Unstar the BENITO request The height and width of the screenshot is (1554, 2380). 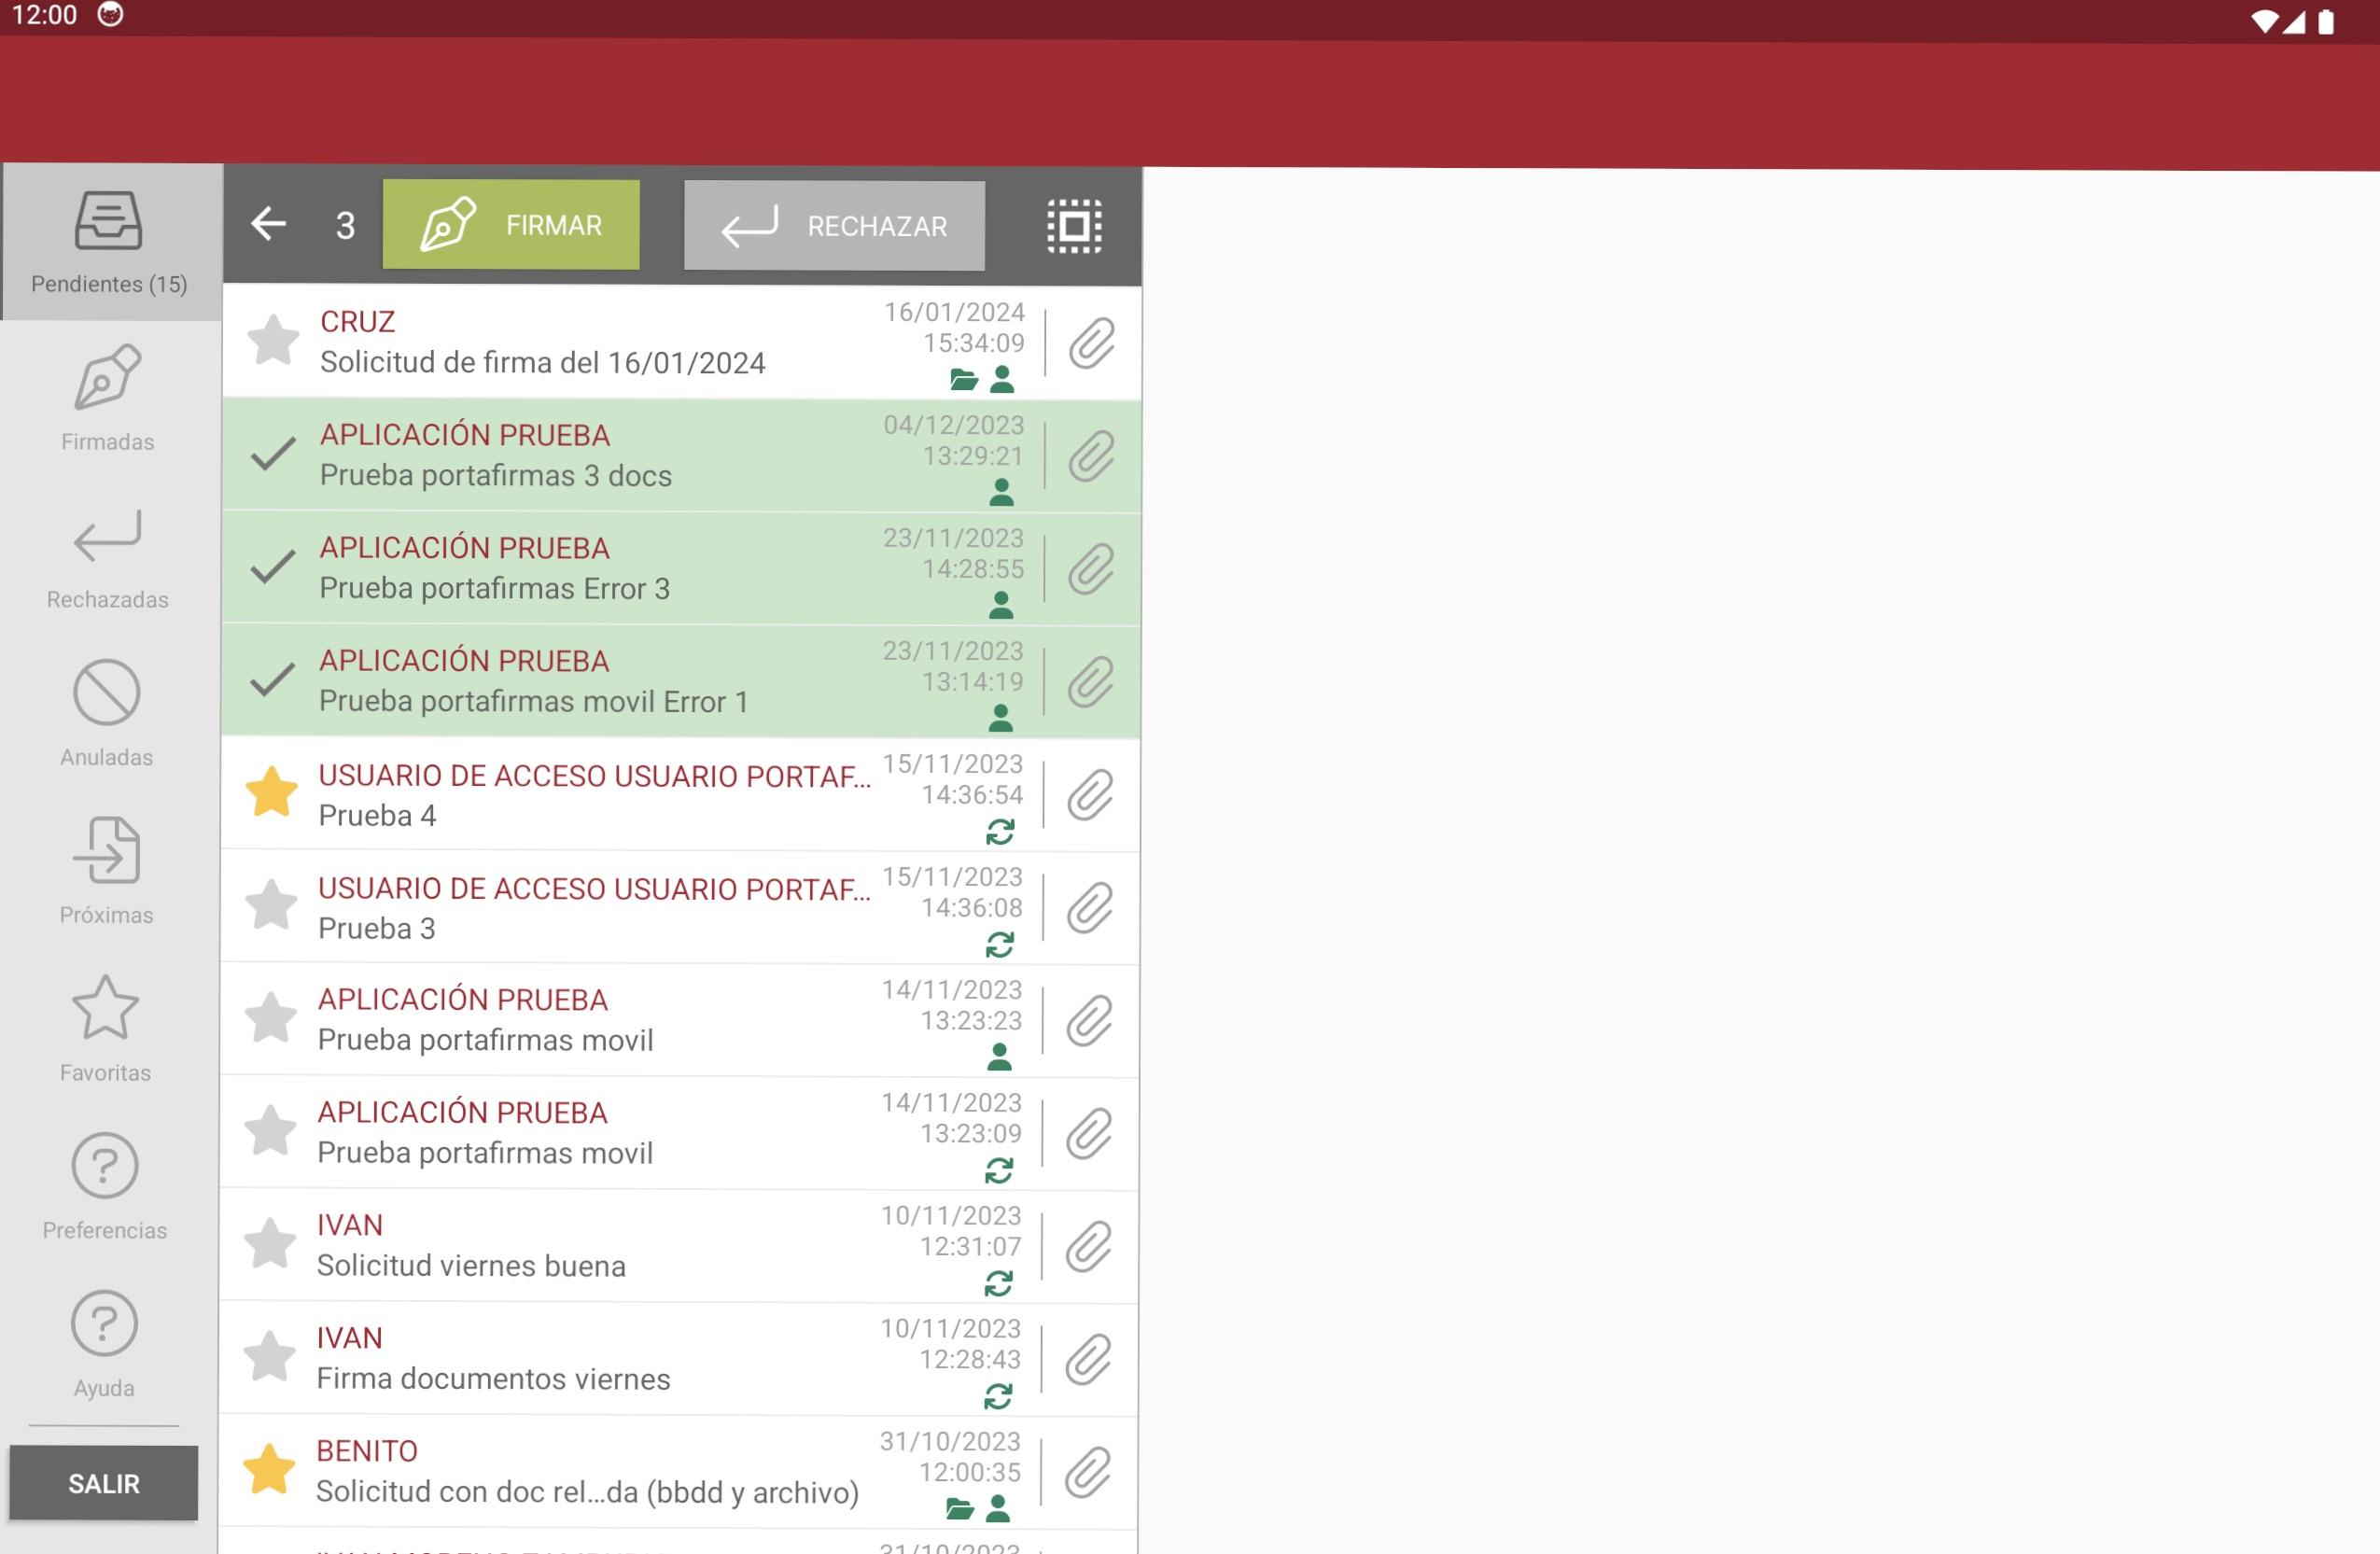(270, 1470)
